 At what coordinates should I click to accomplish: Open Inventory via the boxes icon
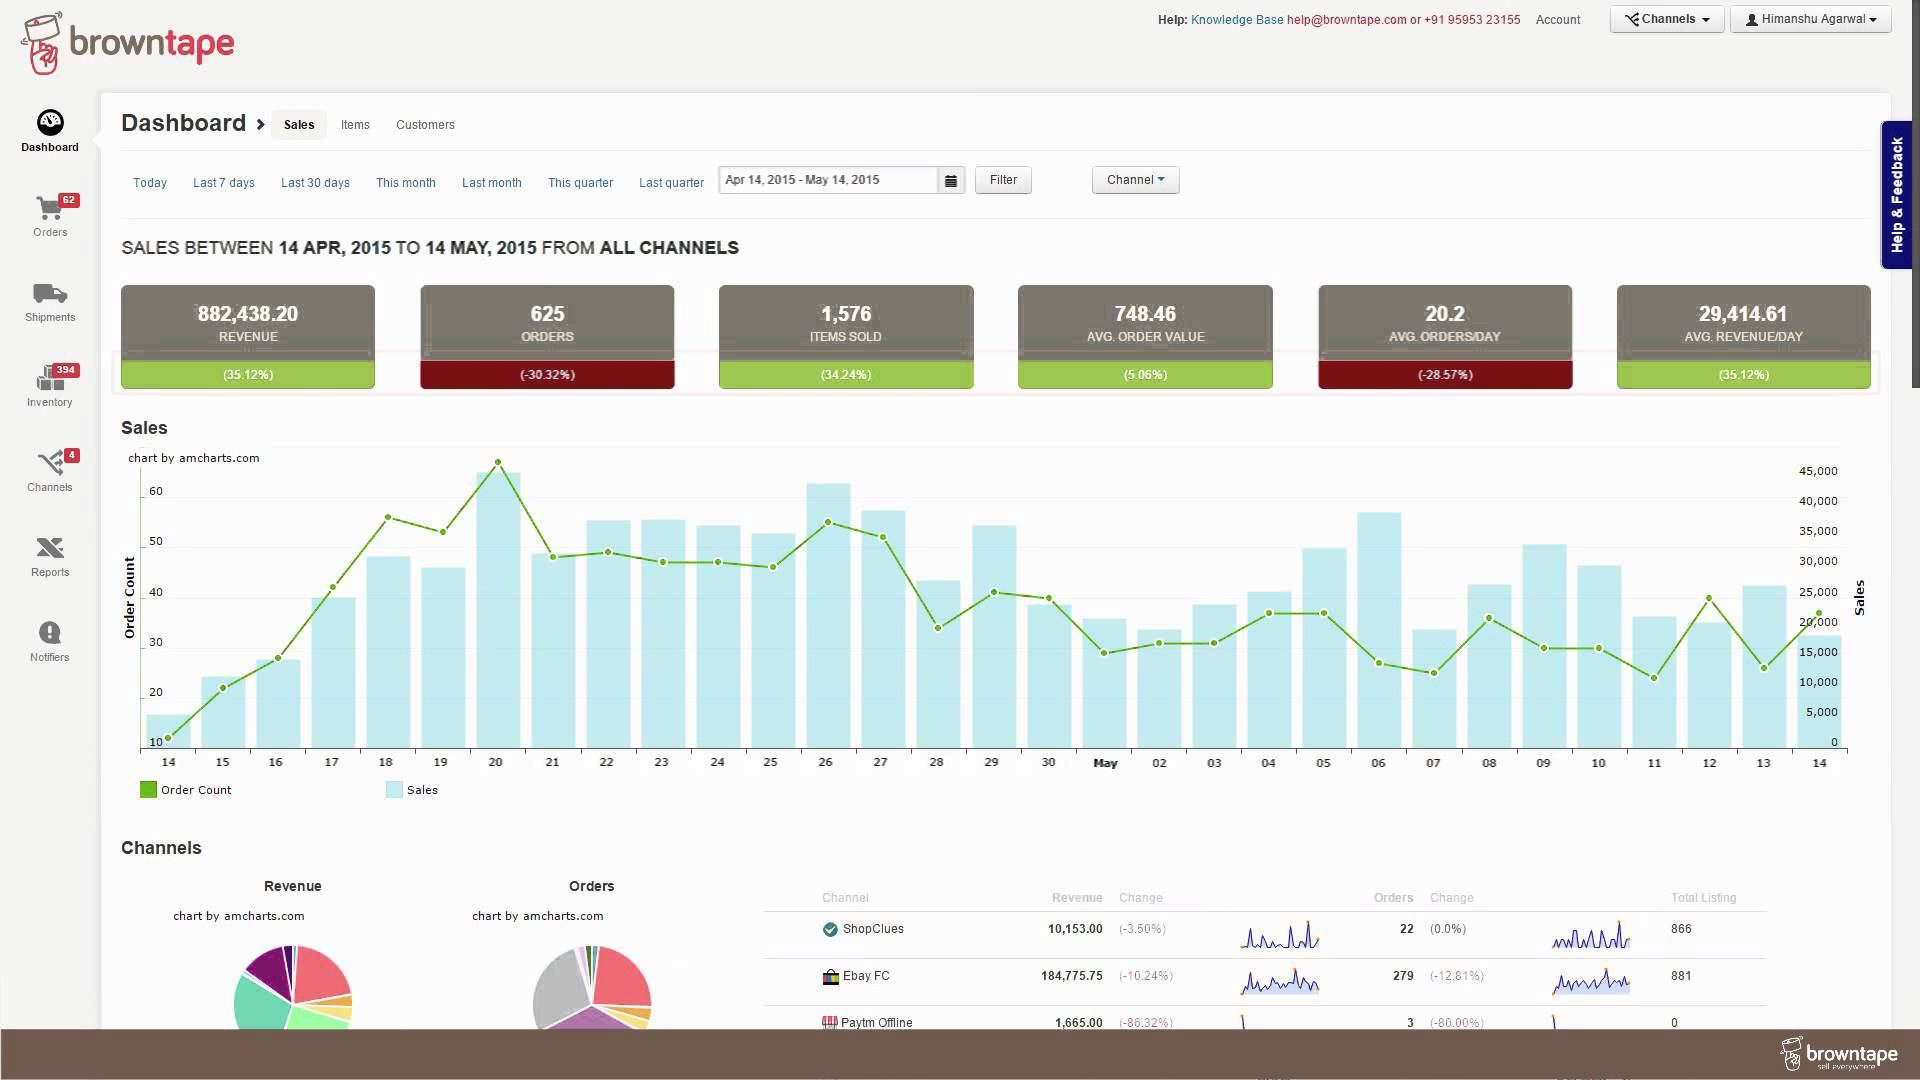click(x=49, y=379)
